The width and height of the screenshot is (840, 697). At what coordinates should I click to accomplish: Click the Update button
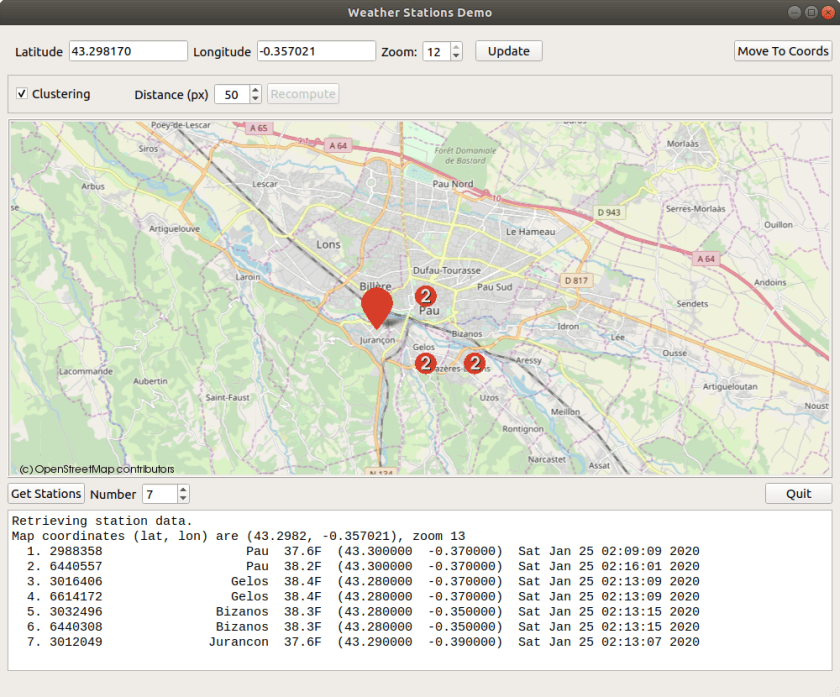pyautogui.click(x=508, y=51)
